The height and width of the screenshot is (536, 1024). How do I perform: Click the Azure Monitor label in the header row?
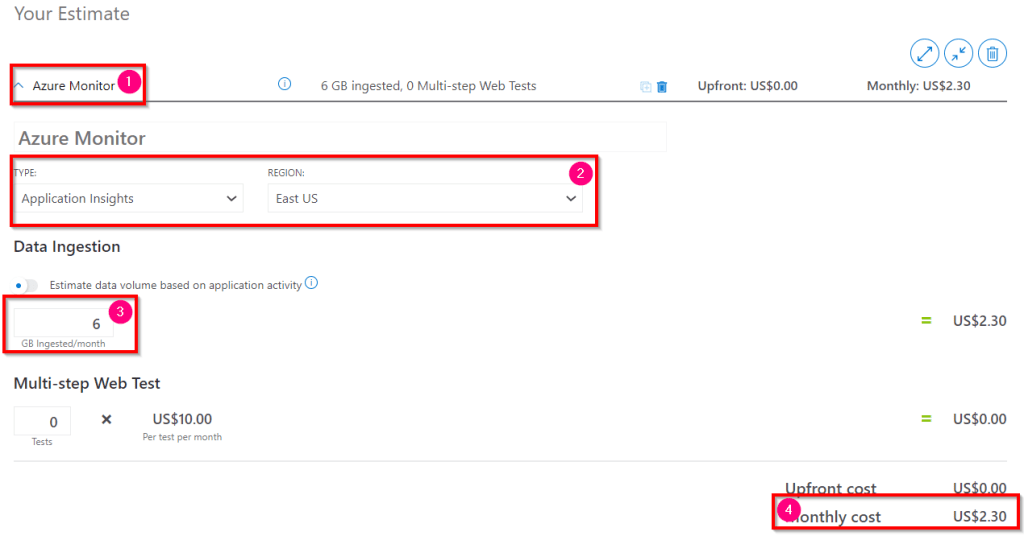[x=74, y=86]
